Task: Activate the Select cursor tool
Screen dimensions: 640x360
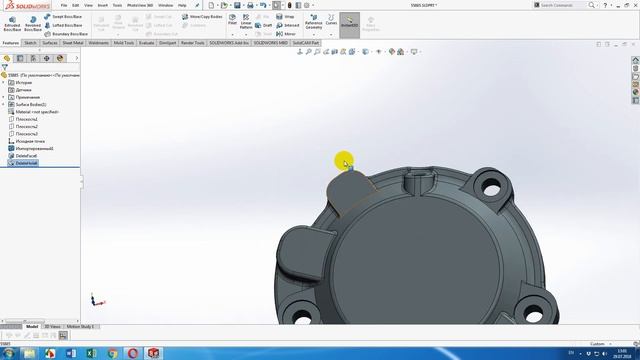Action: click(x=276, y=5)
